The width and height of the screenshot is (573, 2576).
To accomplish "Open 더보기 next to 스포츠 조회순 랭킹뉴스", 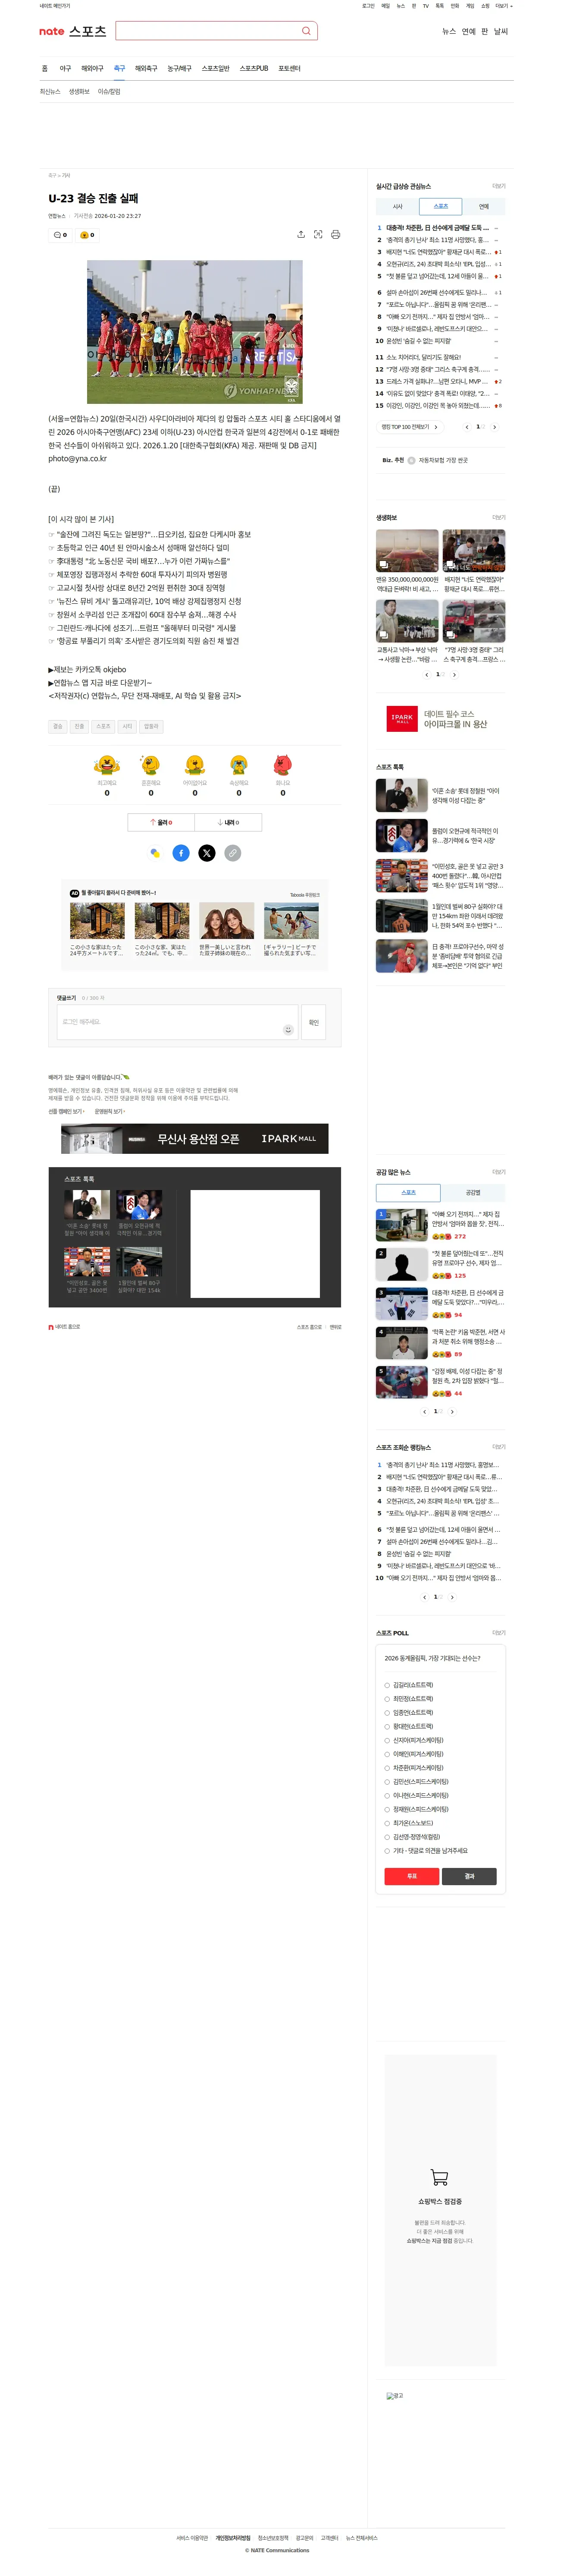I will tap(499, 1447).
